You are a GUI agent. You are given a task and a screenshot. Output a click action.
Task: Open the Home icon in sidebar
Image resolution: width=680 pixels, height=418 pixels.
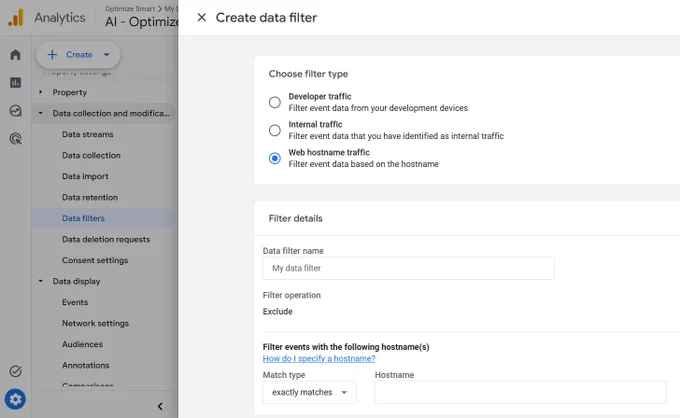(15, 55)
